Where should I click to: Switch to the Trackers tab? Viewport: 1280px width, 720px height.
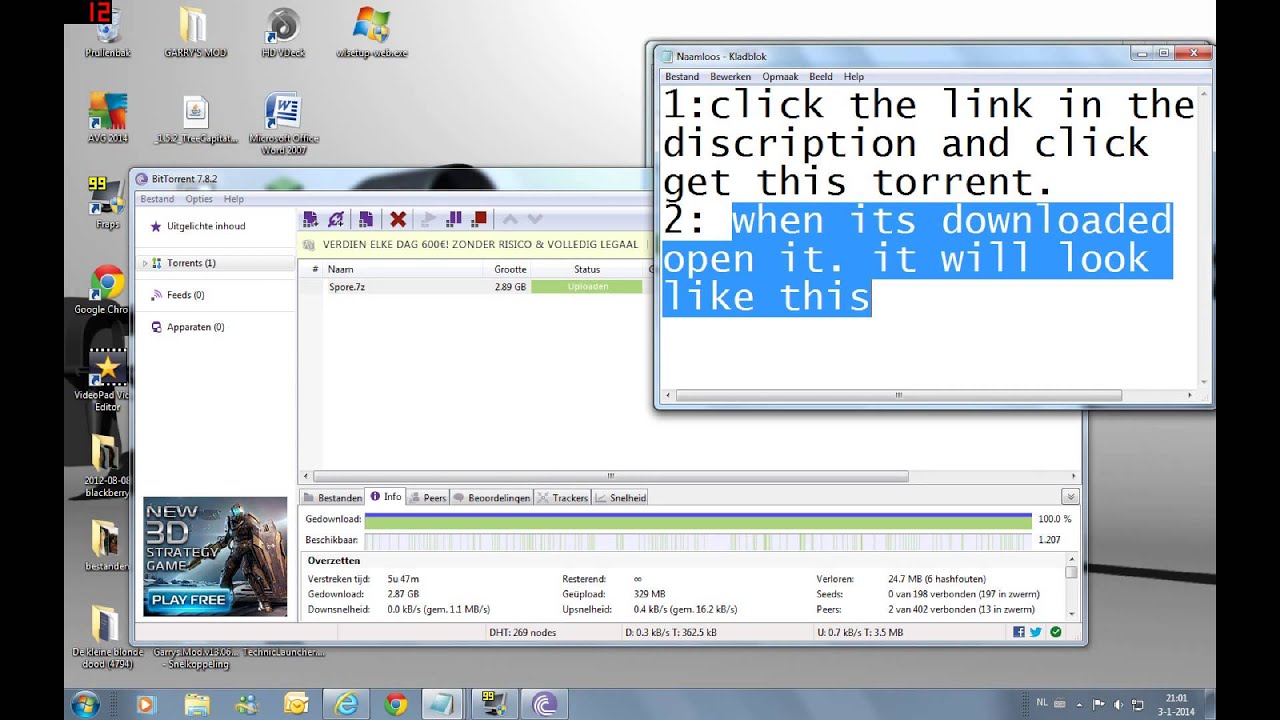(x=563, y=497)
